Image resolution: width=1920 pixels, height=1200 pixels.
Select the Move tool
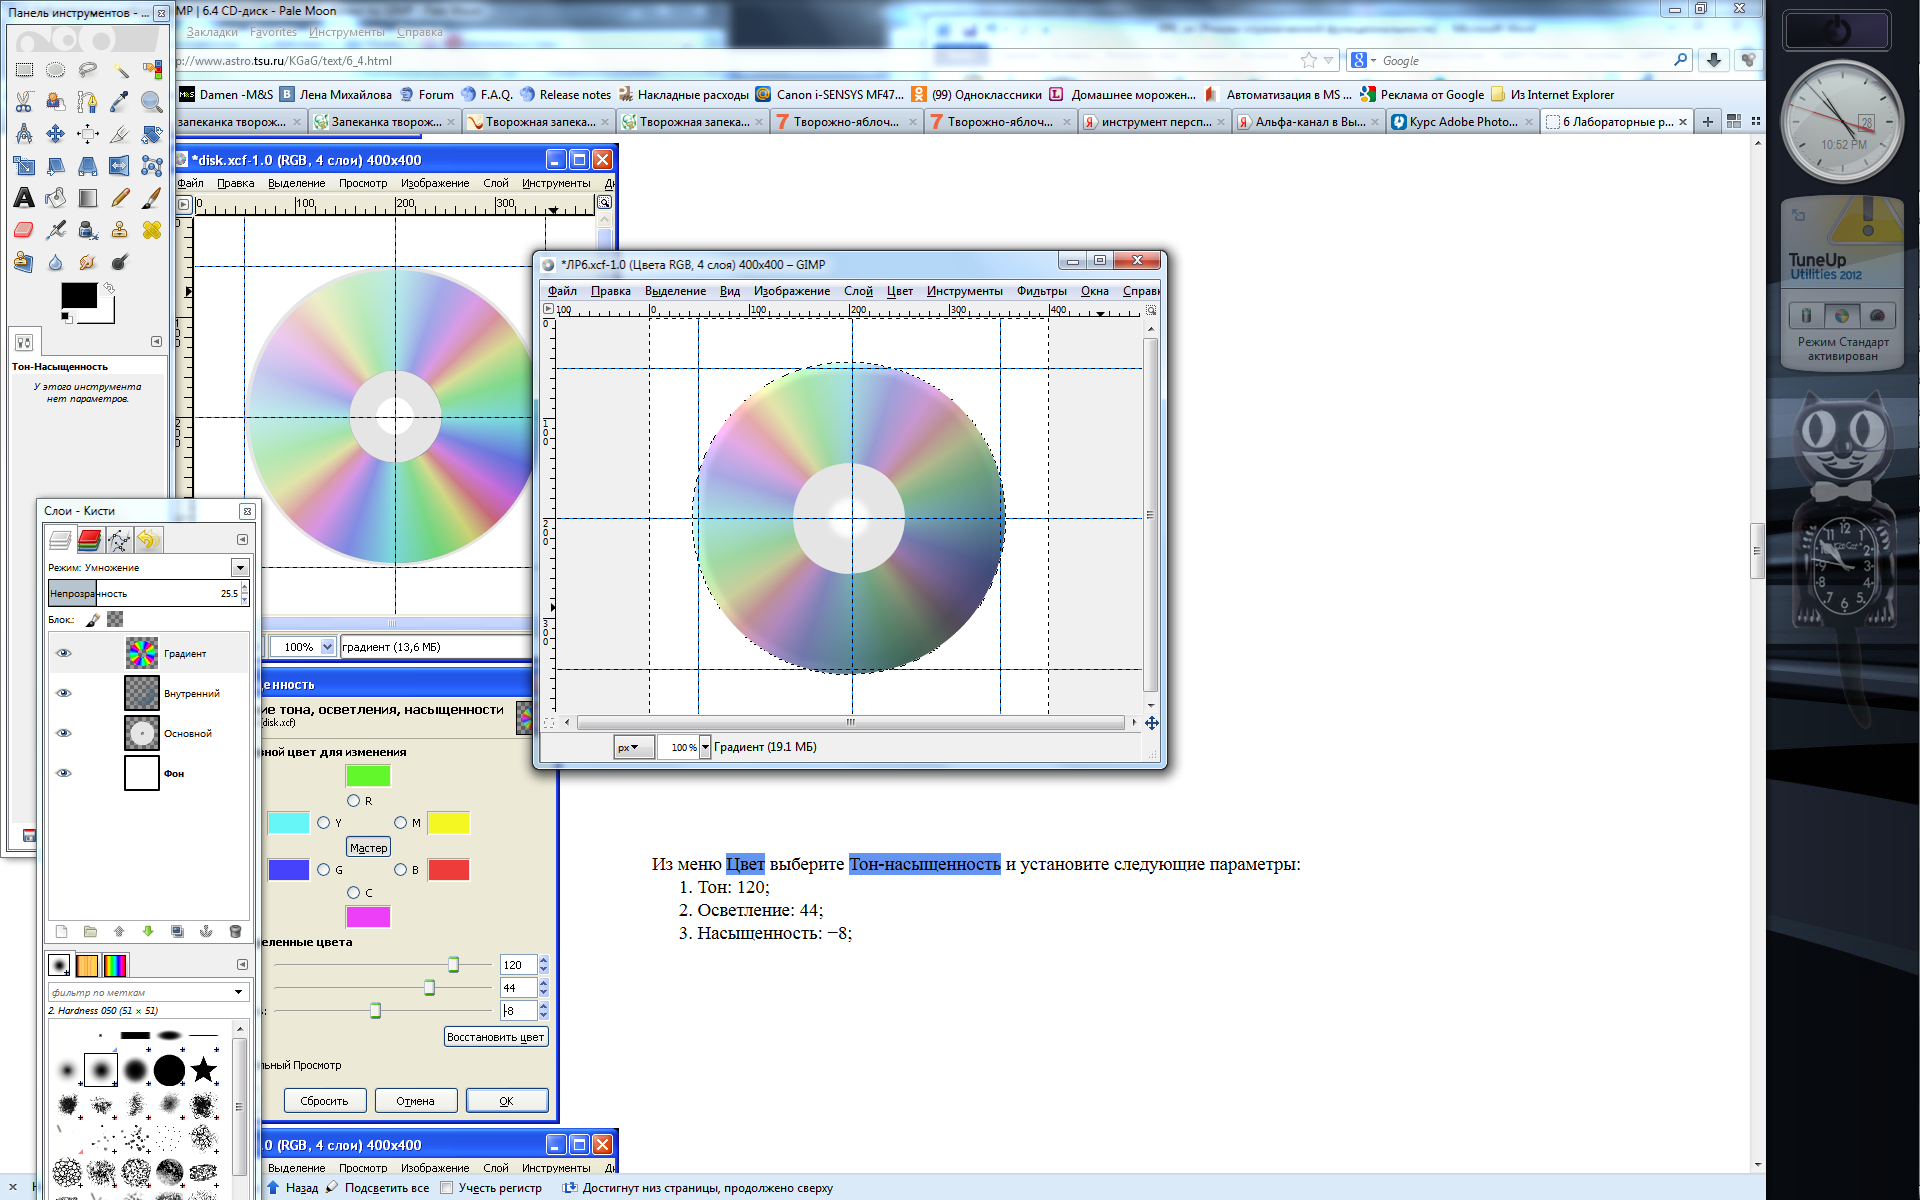tap(56, 134)
